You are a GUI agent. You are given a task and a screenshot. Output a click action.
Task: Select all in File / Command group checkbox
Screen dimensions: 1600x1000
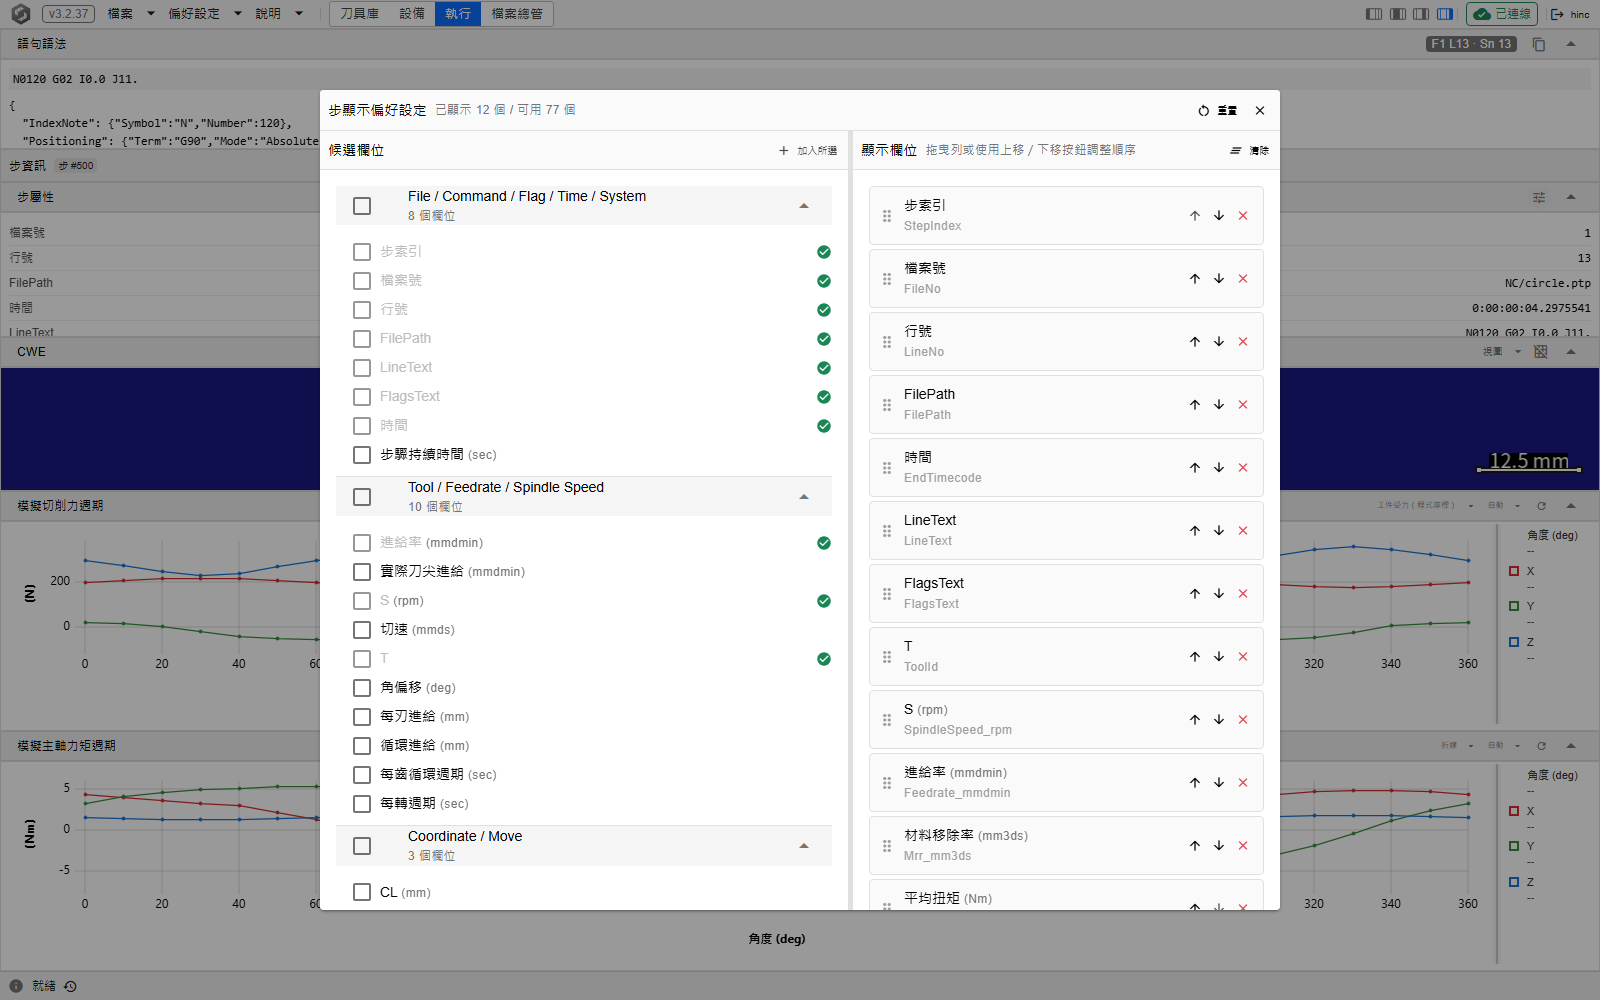[x=362, y=206]
